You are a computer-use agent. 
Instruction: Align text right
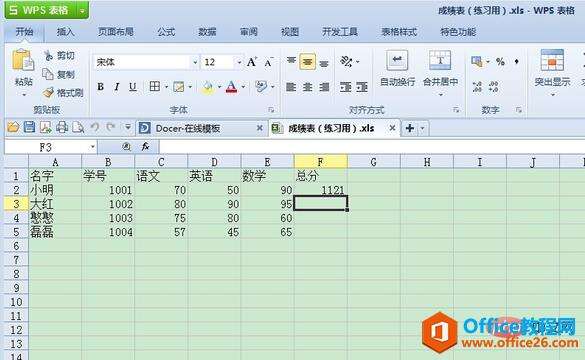coord(324,87)
